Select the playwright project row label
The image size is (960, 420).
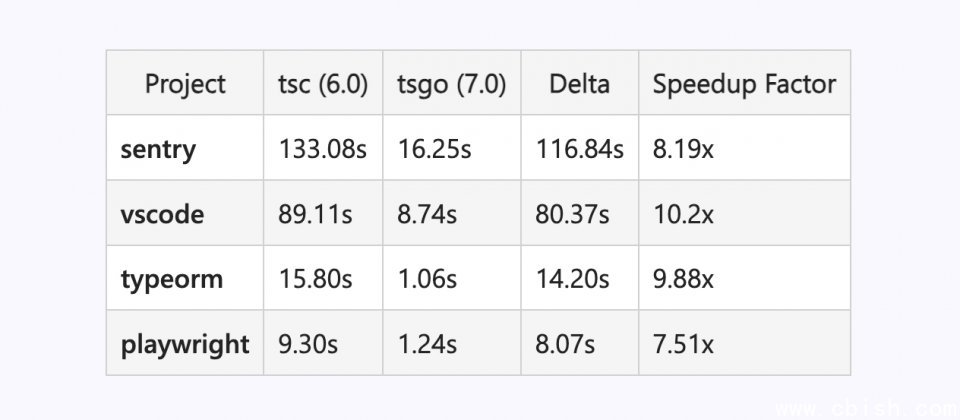(185, 345)
